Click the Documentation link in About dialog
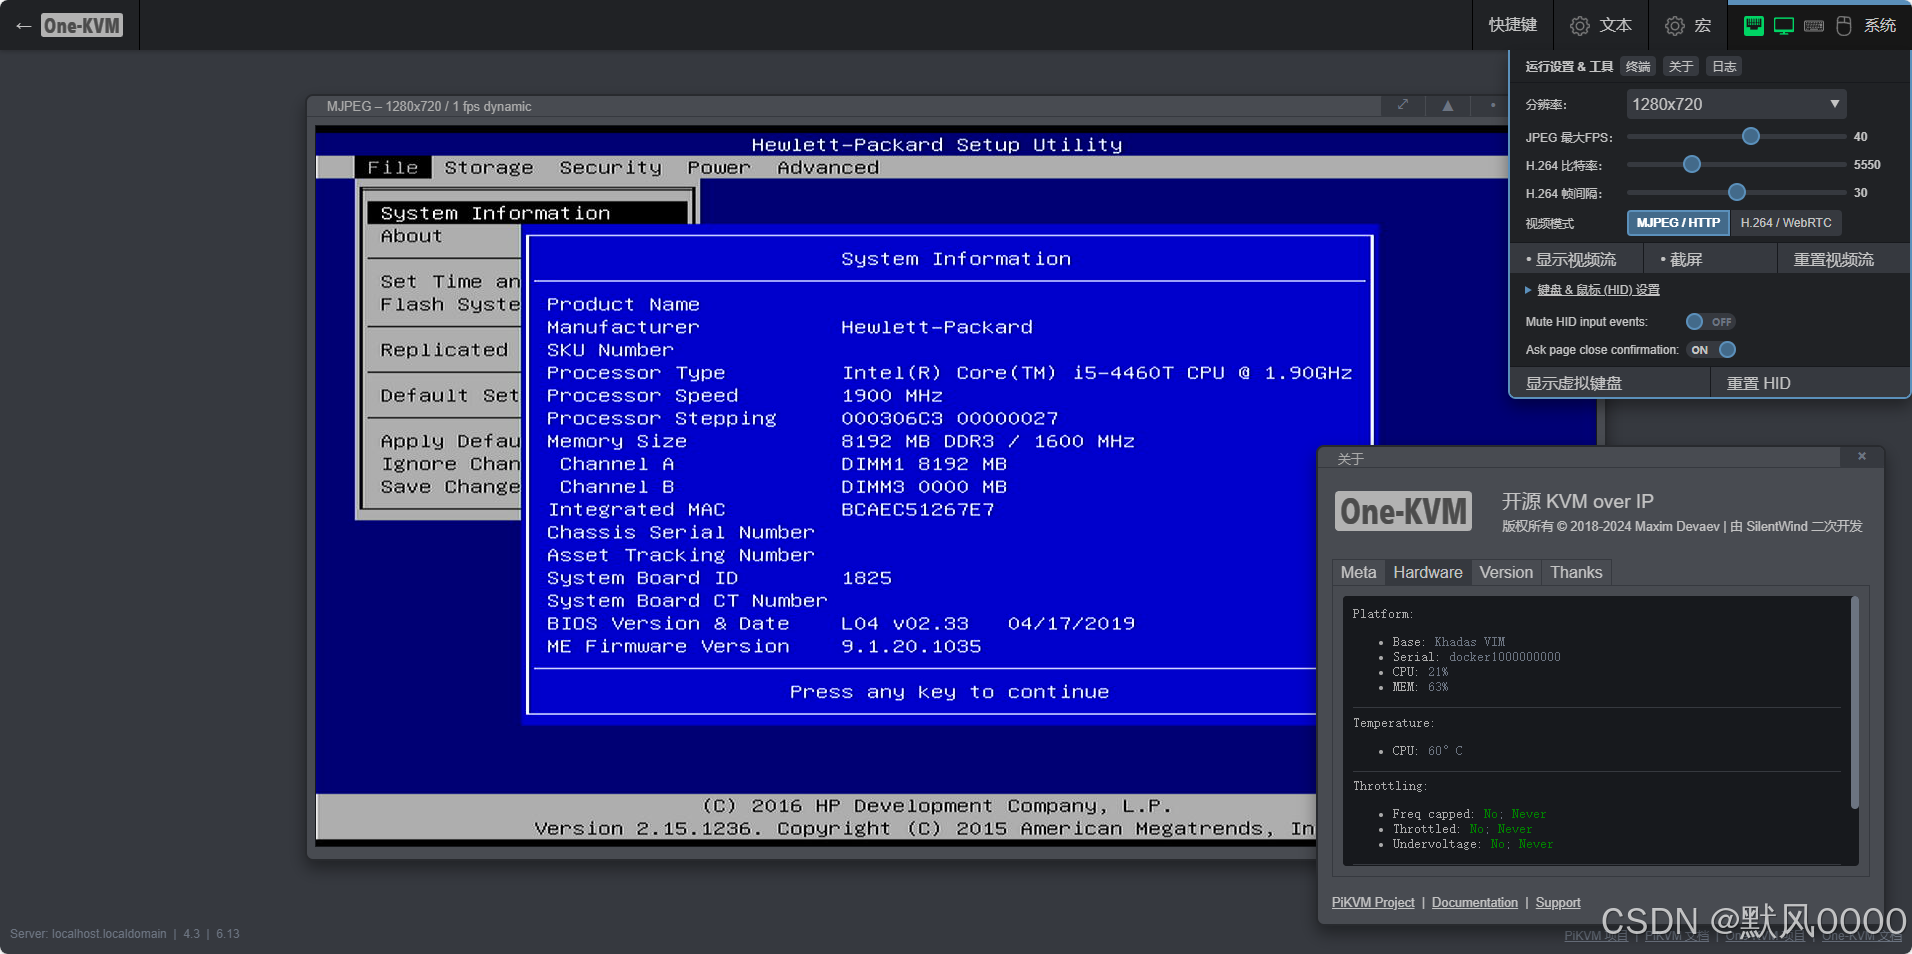Screen dimensions: 1912x954 click(x=1474, y=902)
